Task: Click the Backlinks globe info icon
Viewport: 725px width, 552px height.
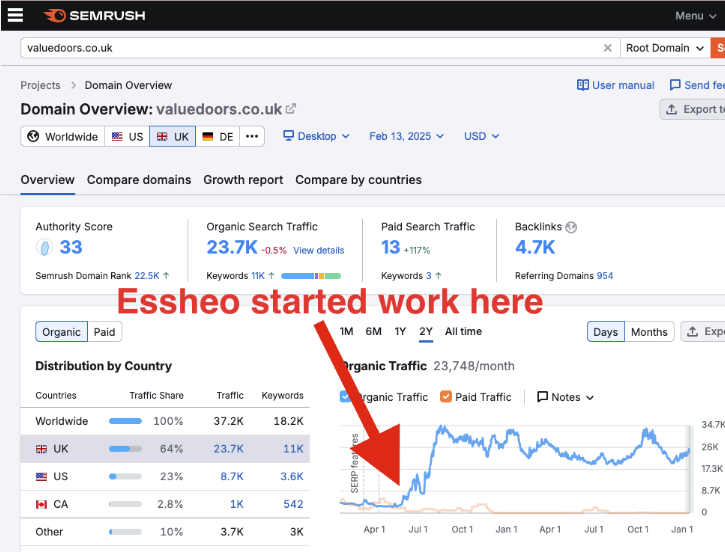Action: point(571,227)
